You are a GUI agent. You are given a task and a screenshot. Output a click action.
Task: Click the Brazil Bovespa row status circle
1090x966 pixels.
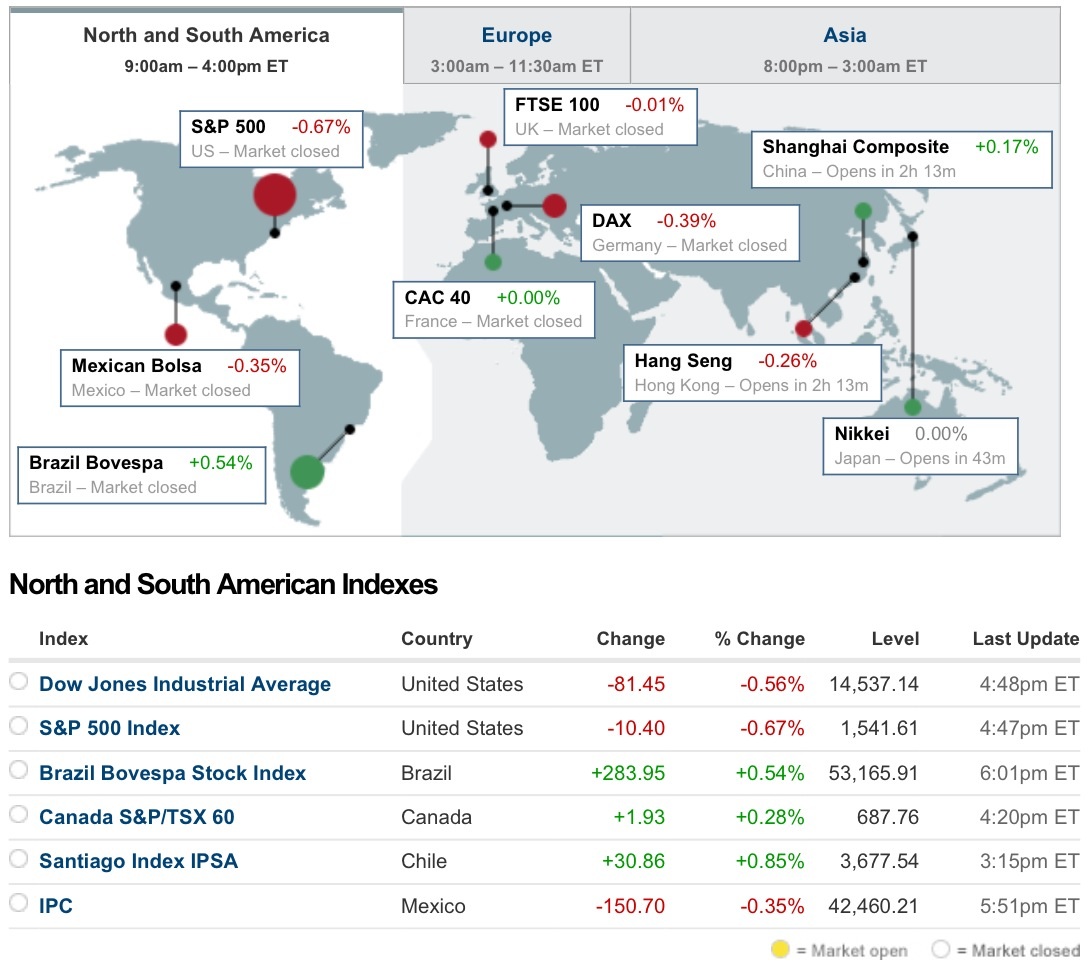coord(19,770)
